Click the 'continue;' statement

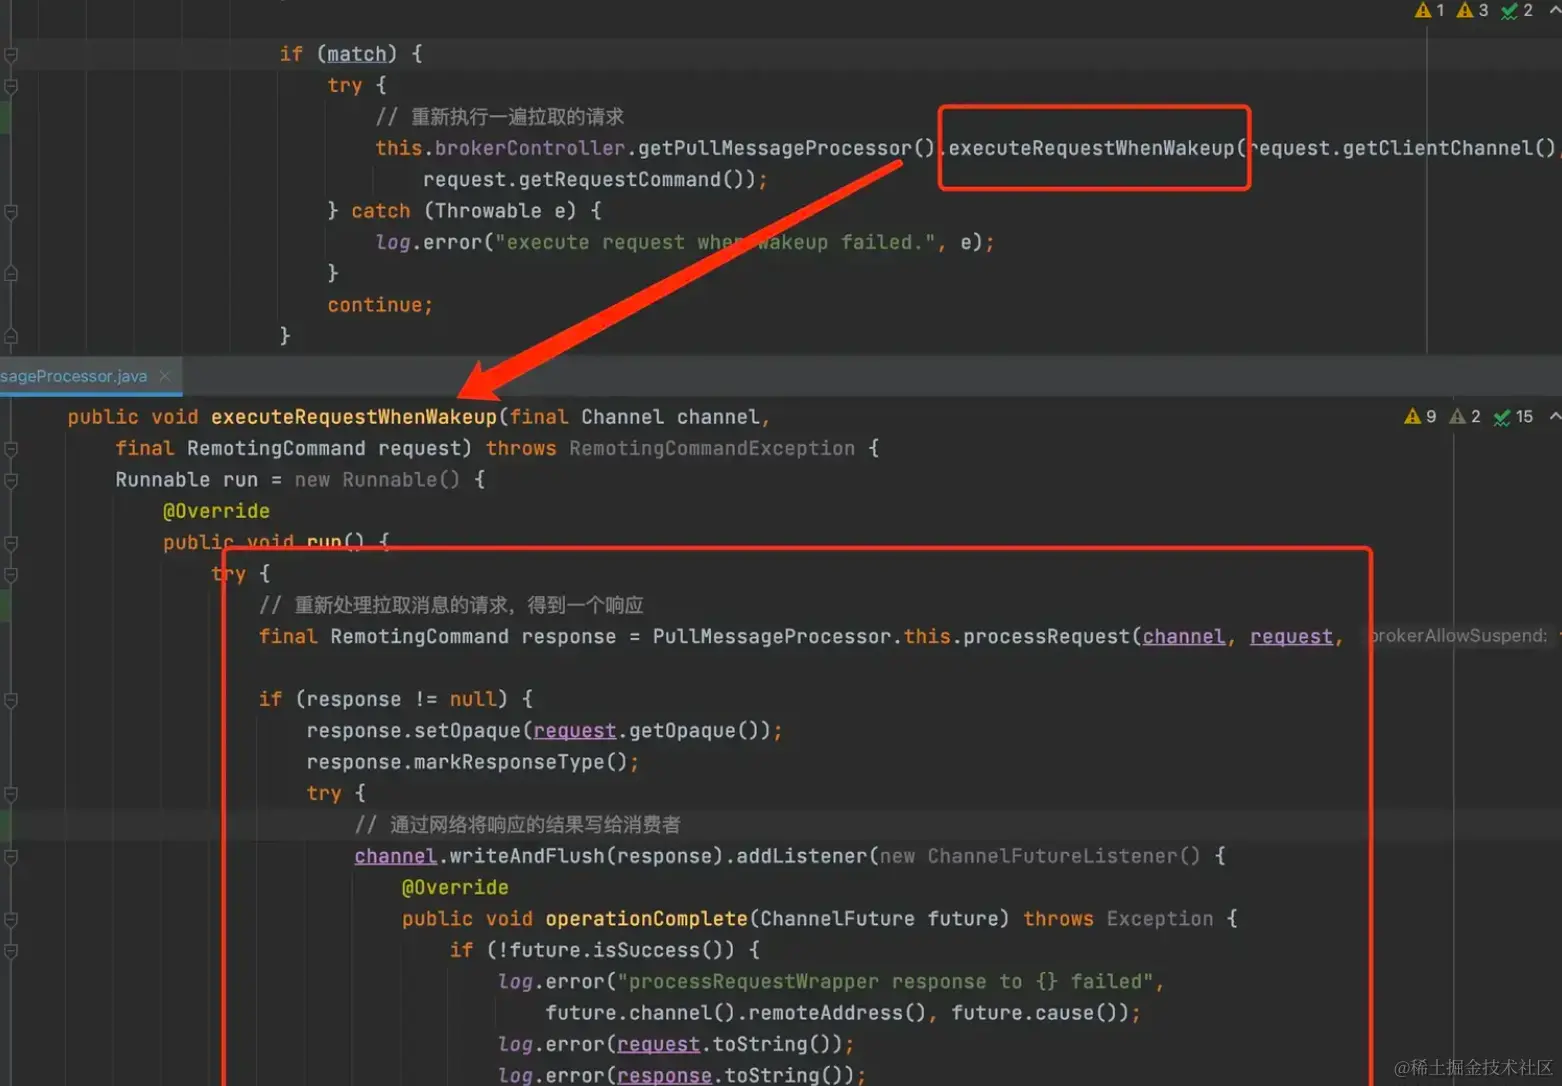(x=380, y=305)
